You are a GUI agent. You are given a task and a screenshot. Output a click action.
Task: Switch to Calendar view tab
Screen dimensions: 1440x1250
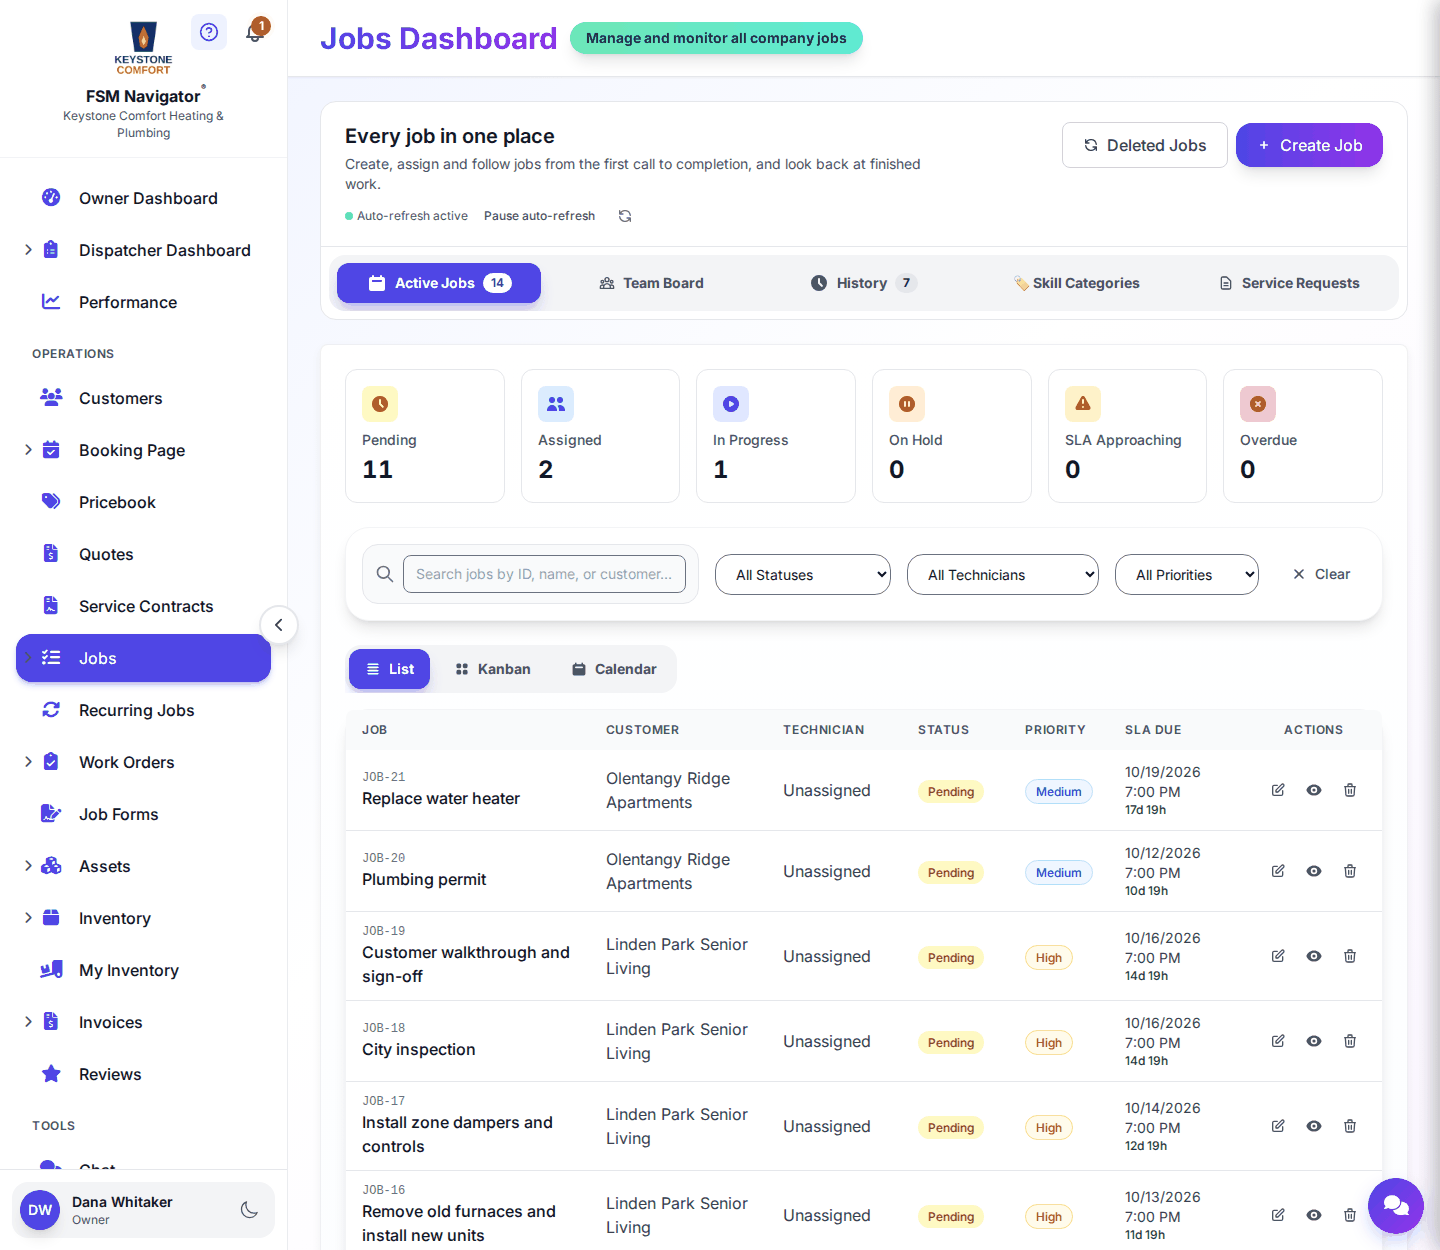coord(614,669)
